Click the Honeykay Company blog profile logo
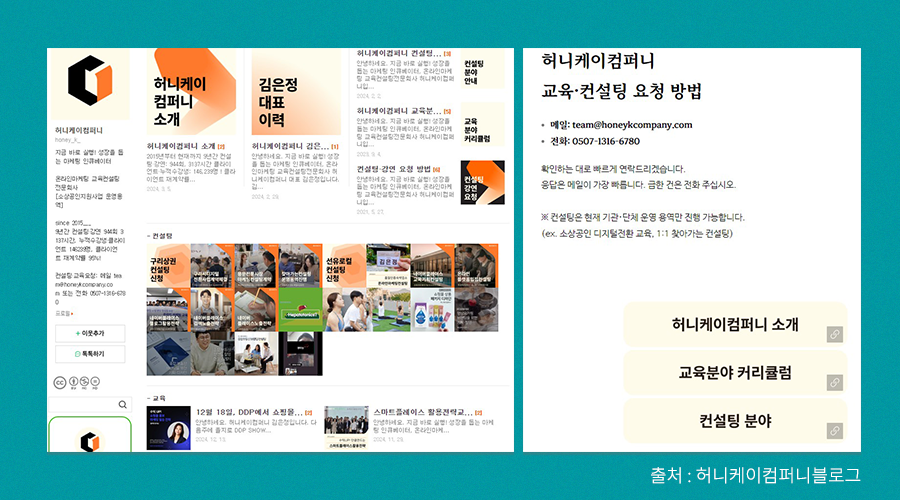The height and width of the screenshot is (500, 900). (x=91, y=84)
